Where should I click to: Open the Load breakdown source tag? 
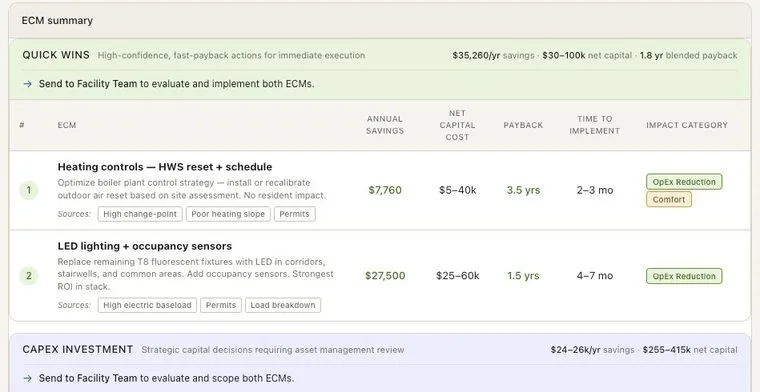click(x=283, y=305)
